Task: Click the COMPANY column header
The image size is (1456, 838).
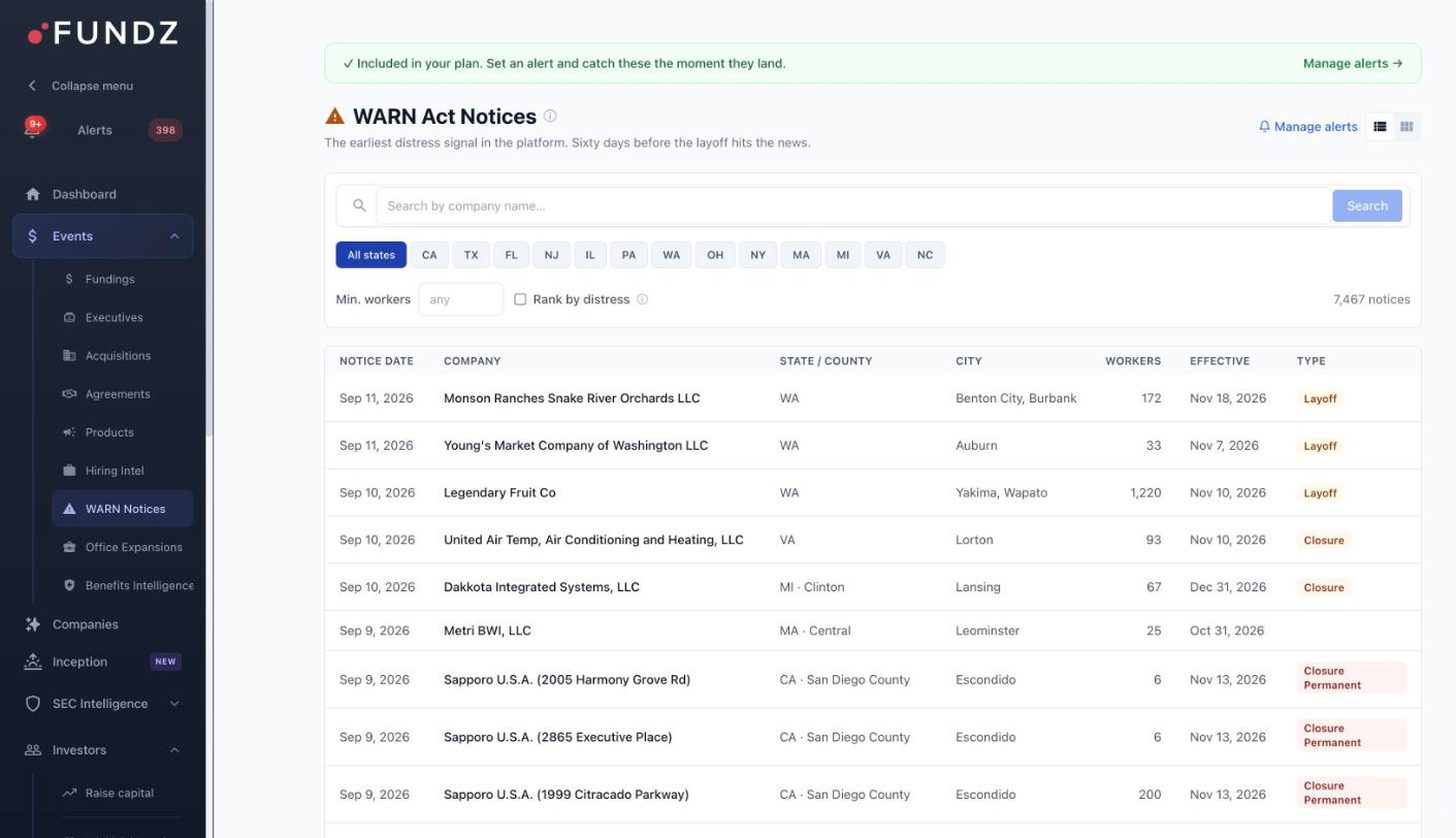Action: click(x=472, y=361)
